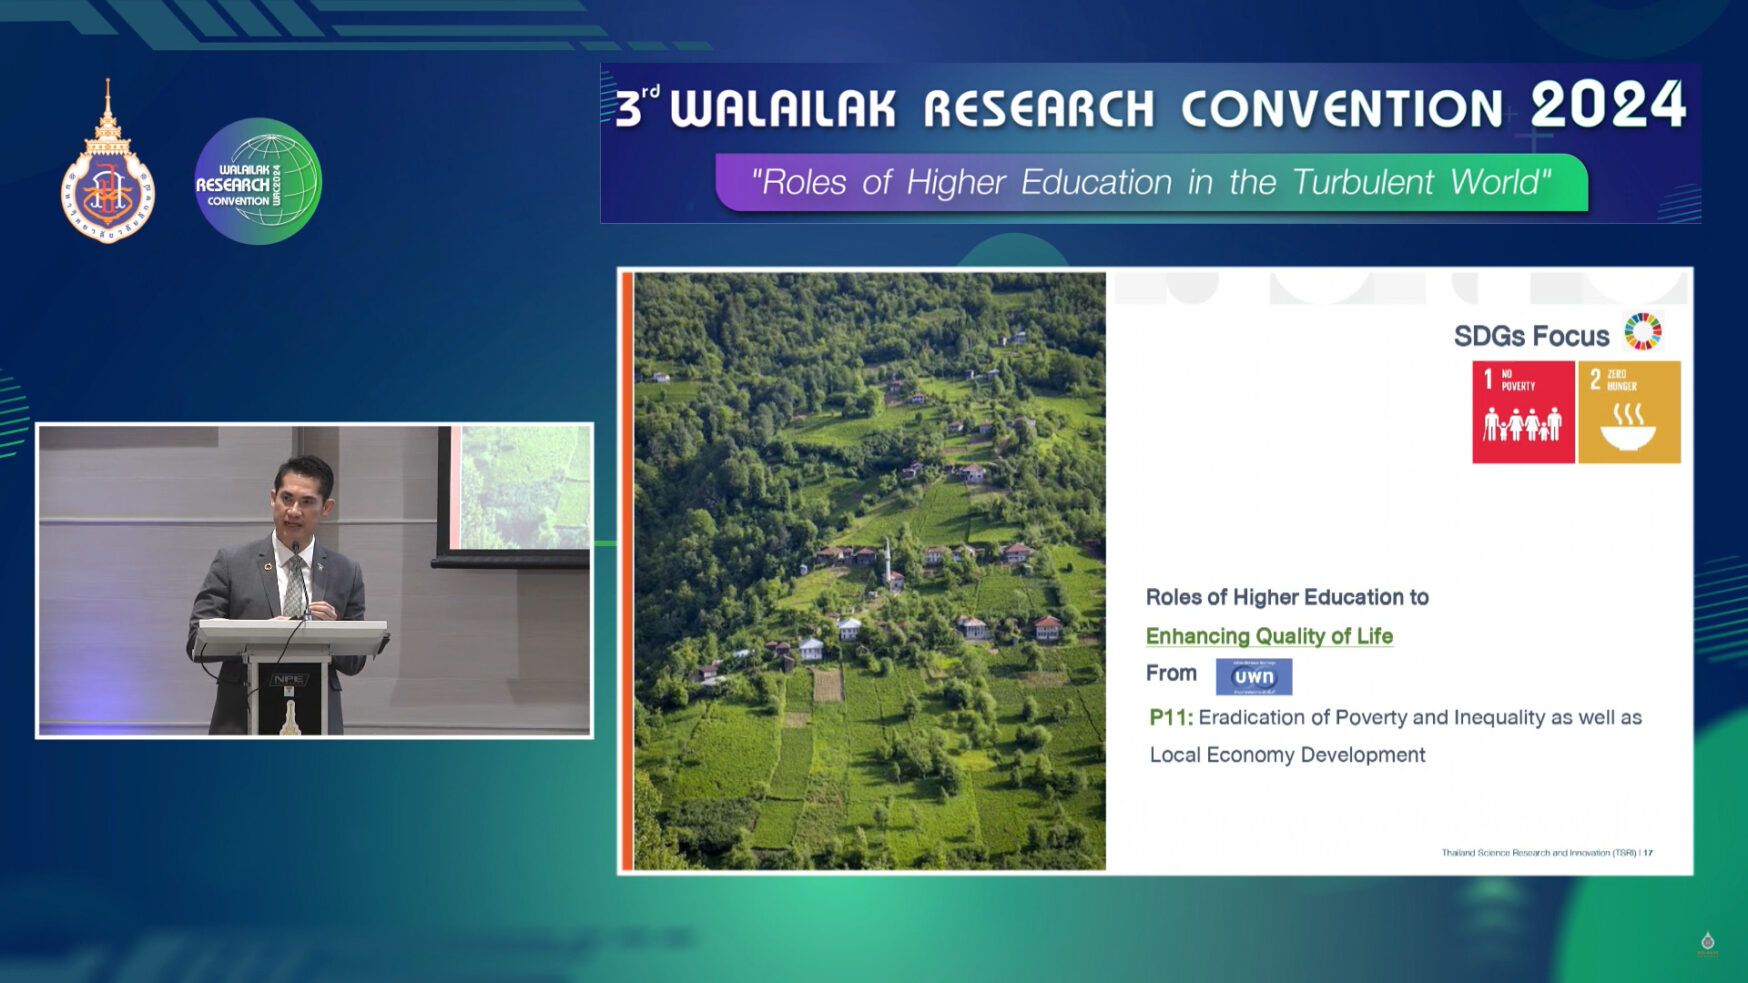
Task: Click the blue UWN logo badge
Action: pos(1253,677)
